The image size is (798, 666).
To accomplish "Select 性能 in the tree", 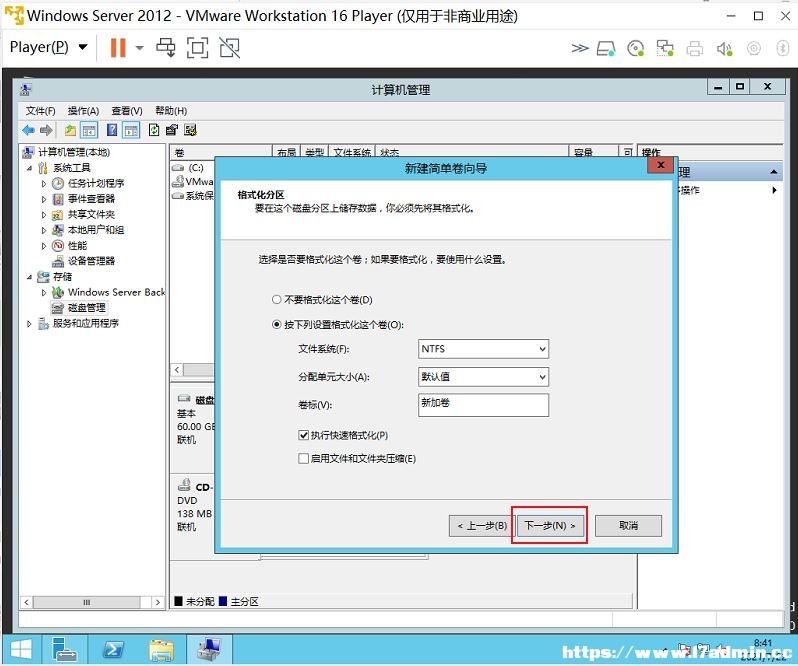I will [77, 246].
